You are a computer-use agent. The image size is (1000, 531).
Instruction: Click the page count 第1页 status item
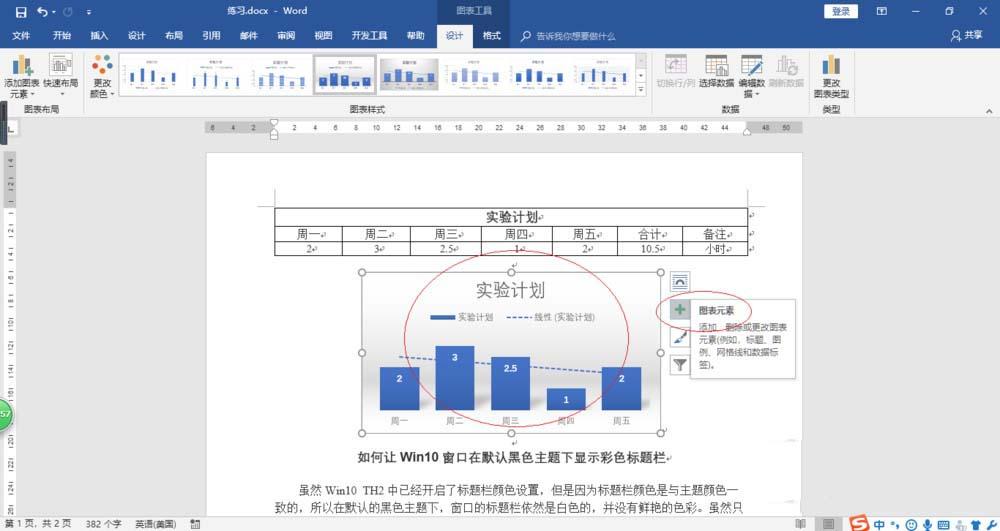[x=38, y=524]
